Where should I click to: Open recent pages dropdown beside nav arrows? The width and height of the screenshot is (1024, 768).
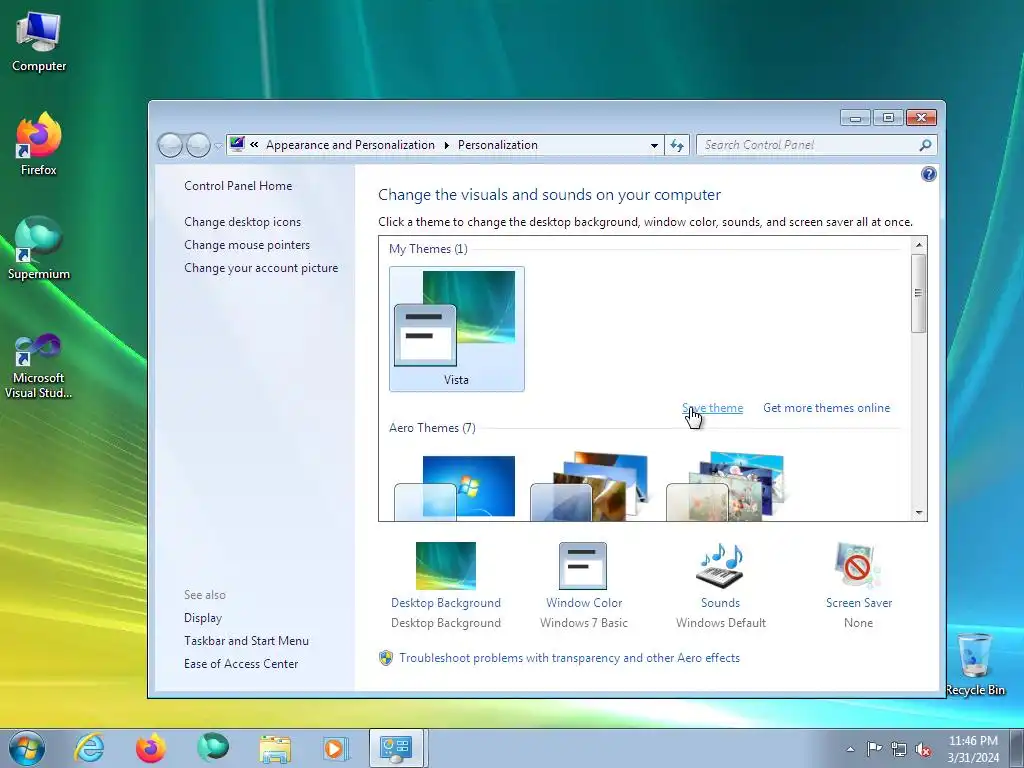point(217,146)
